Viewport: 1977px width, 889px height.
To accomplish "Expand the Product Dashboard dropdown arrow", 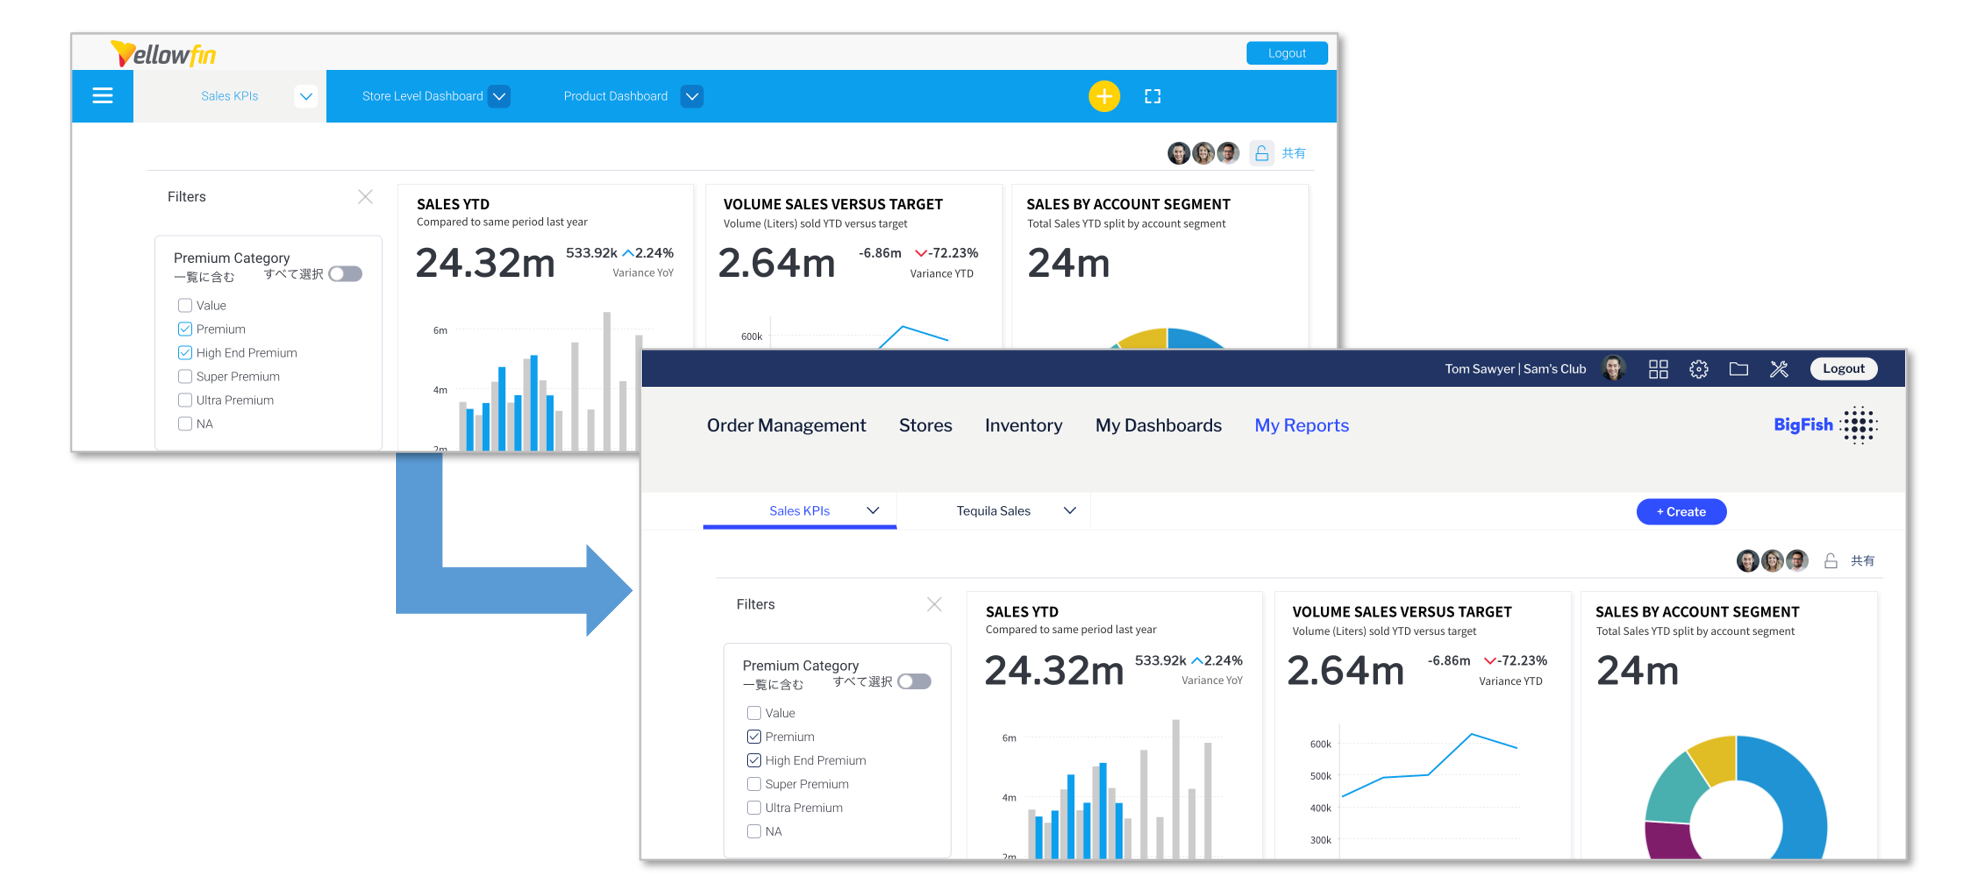I will [x=691, y=97].
